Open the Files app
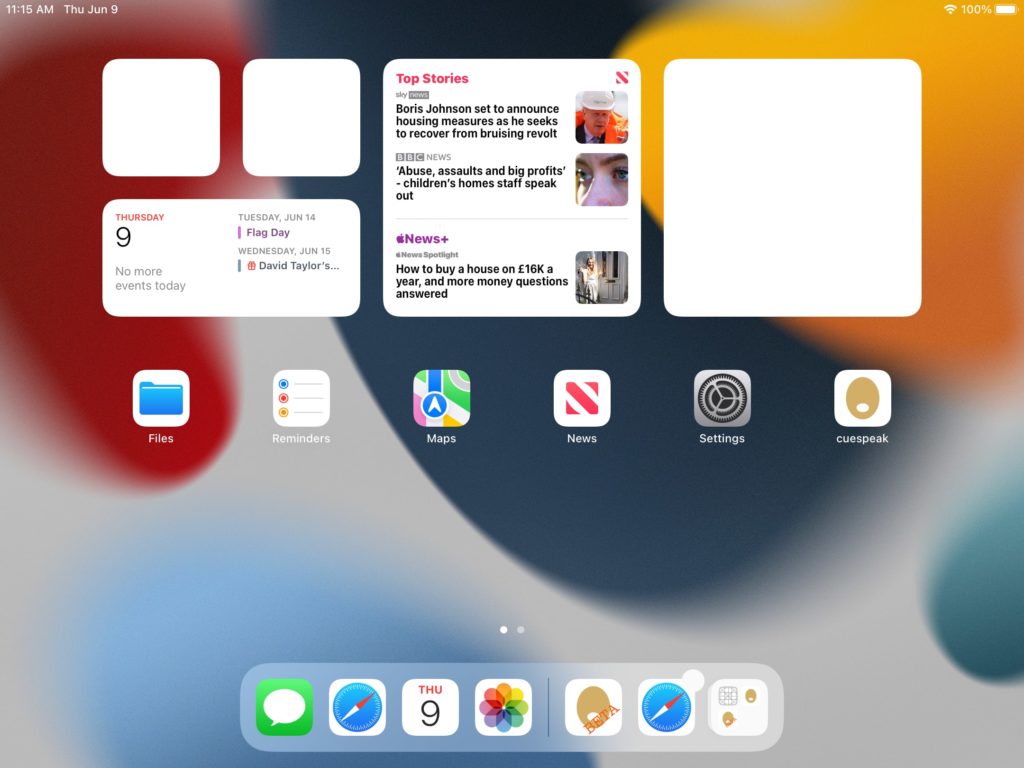This screenshot has height=768, width=1024. tap(161, 398)
